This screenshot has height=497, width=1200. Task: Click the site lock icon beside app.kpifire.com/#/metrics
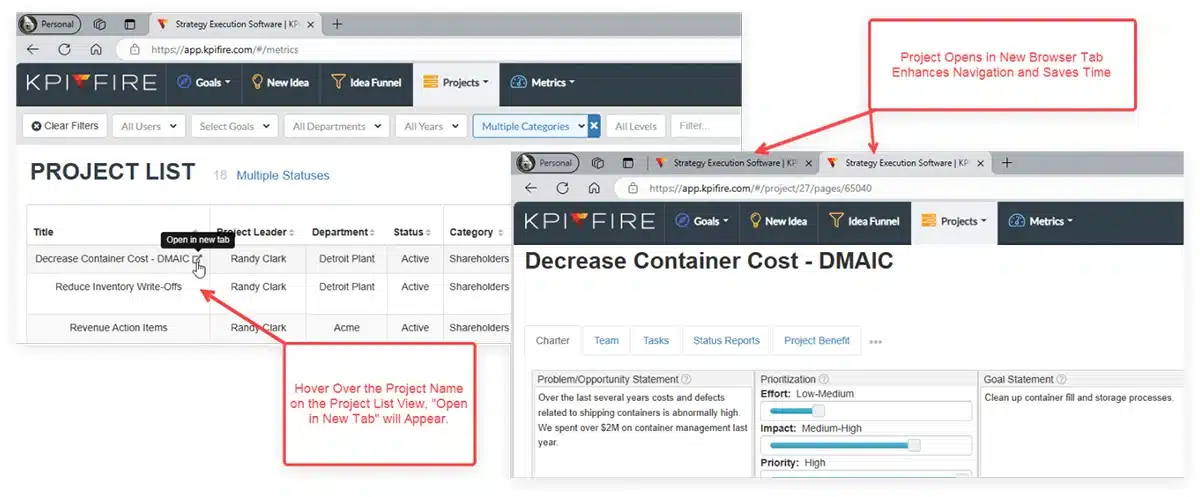(135, 49)
